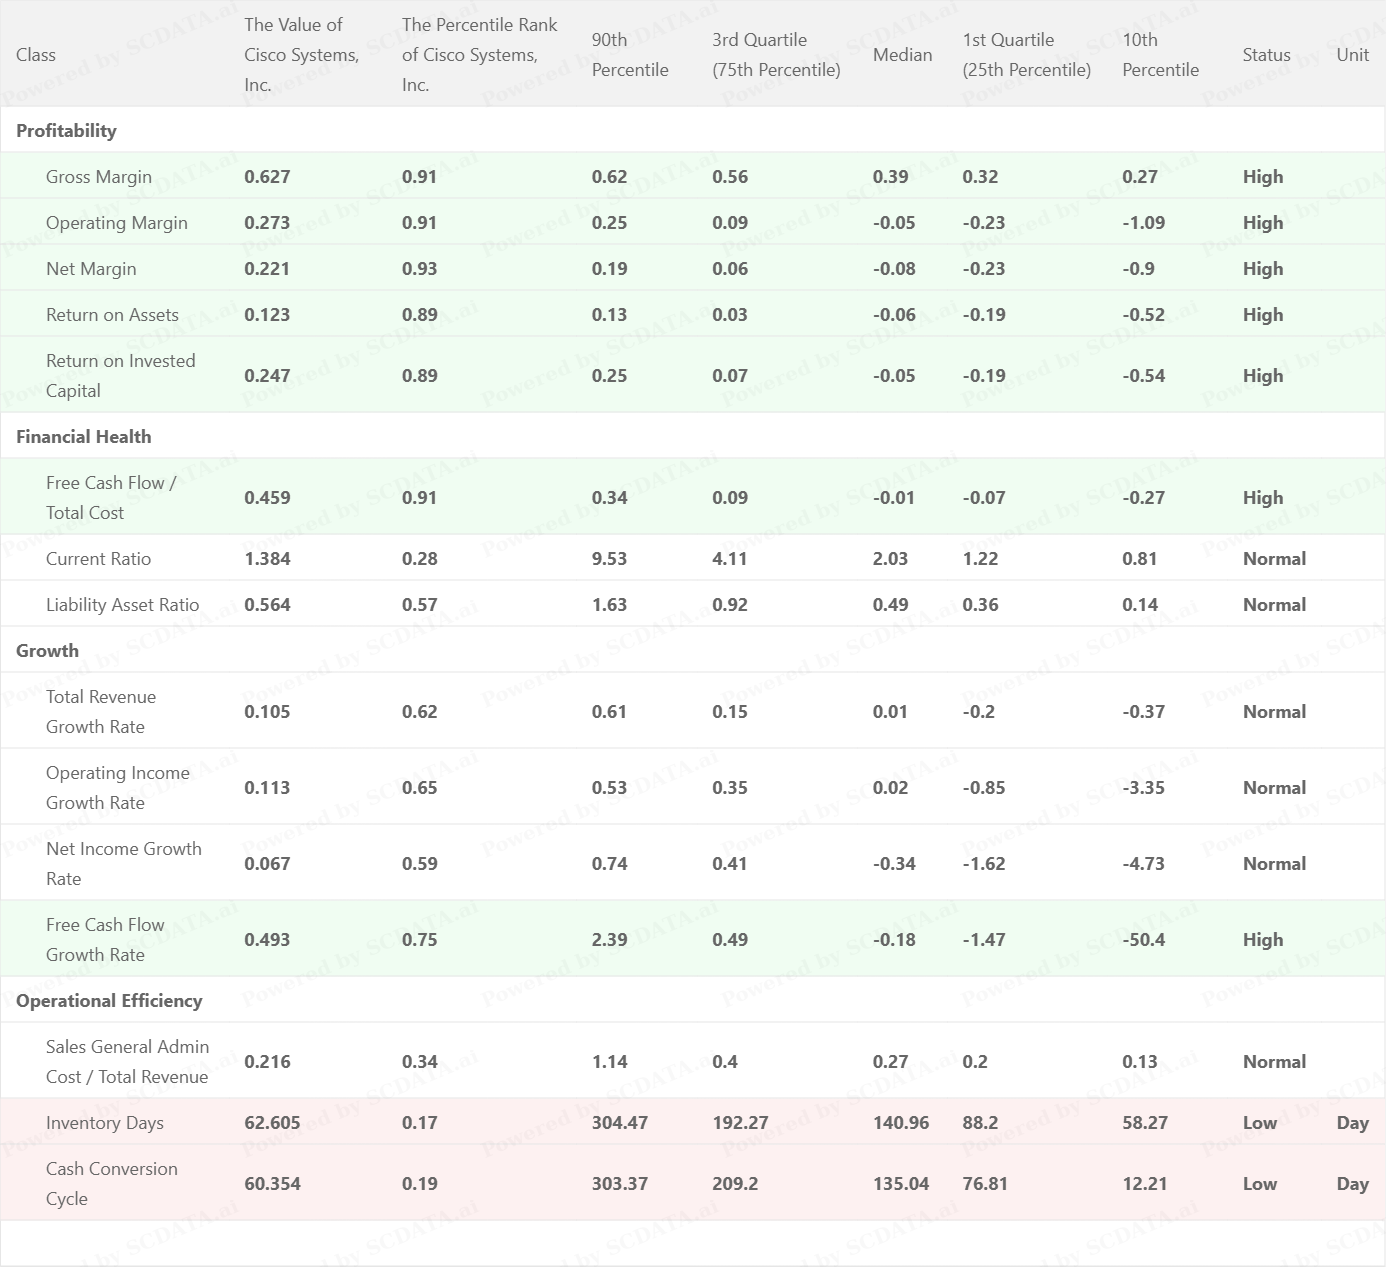This screenshot has height=1267, width=1386.
Task: Click the Median column header
Action: [x=902, y=55]
